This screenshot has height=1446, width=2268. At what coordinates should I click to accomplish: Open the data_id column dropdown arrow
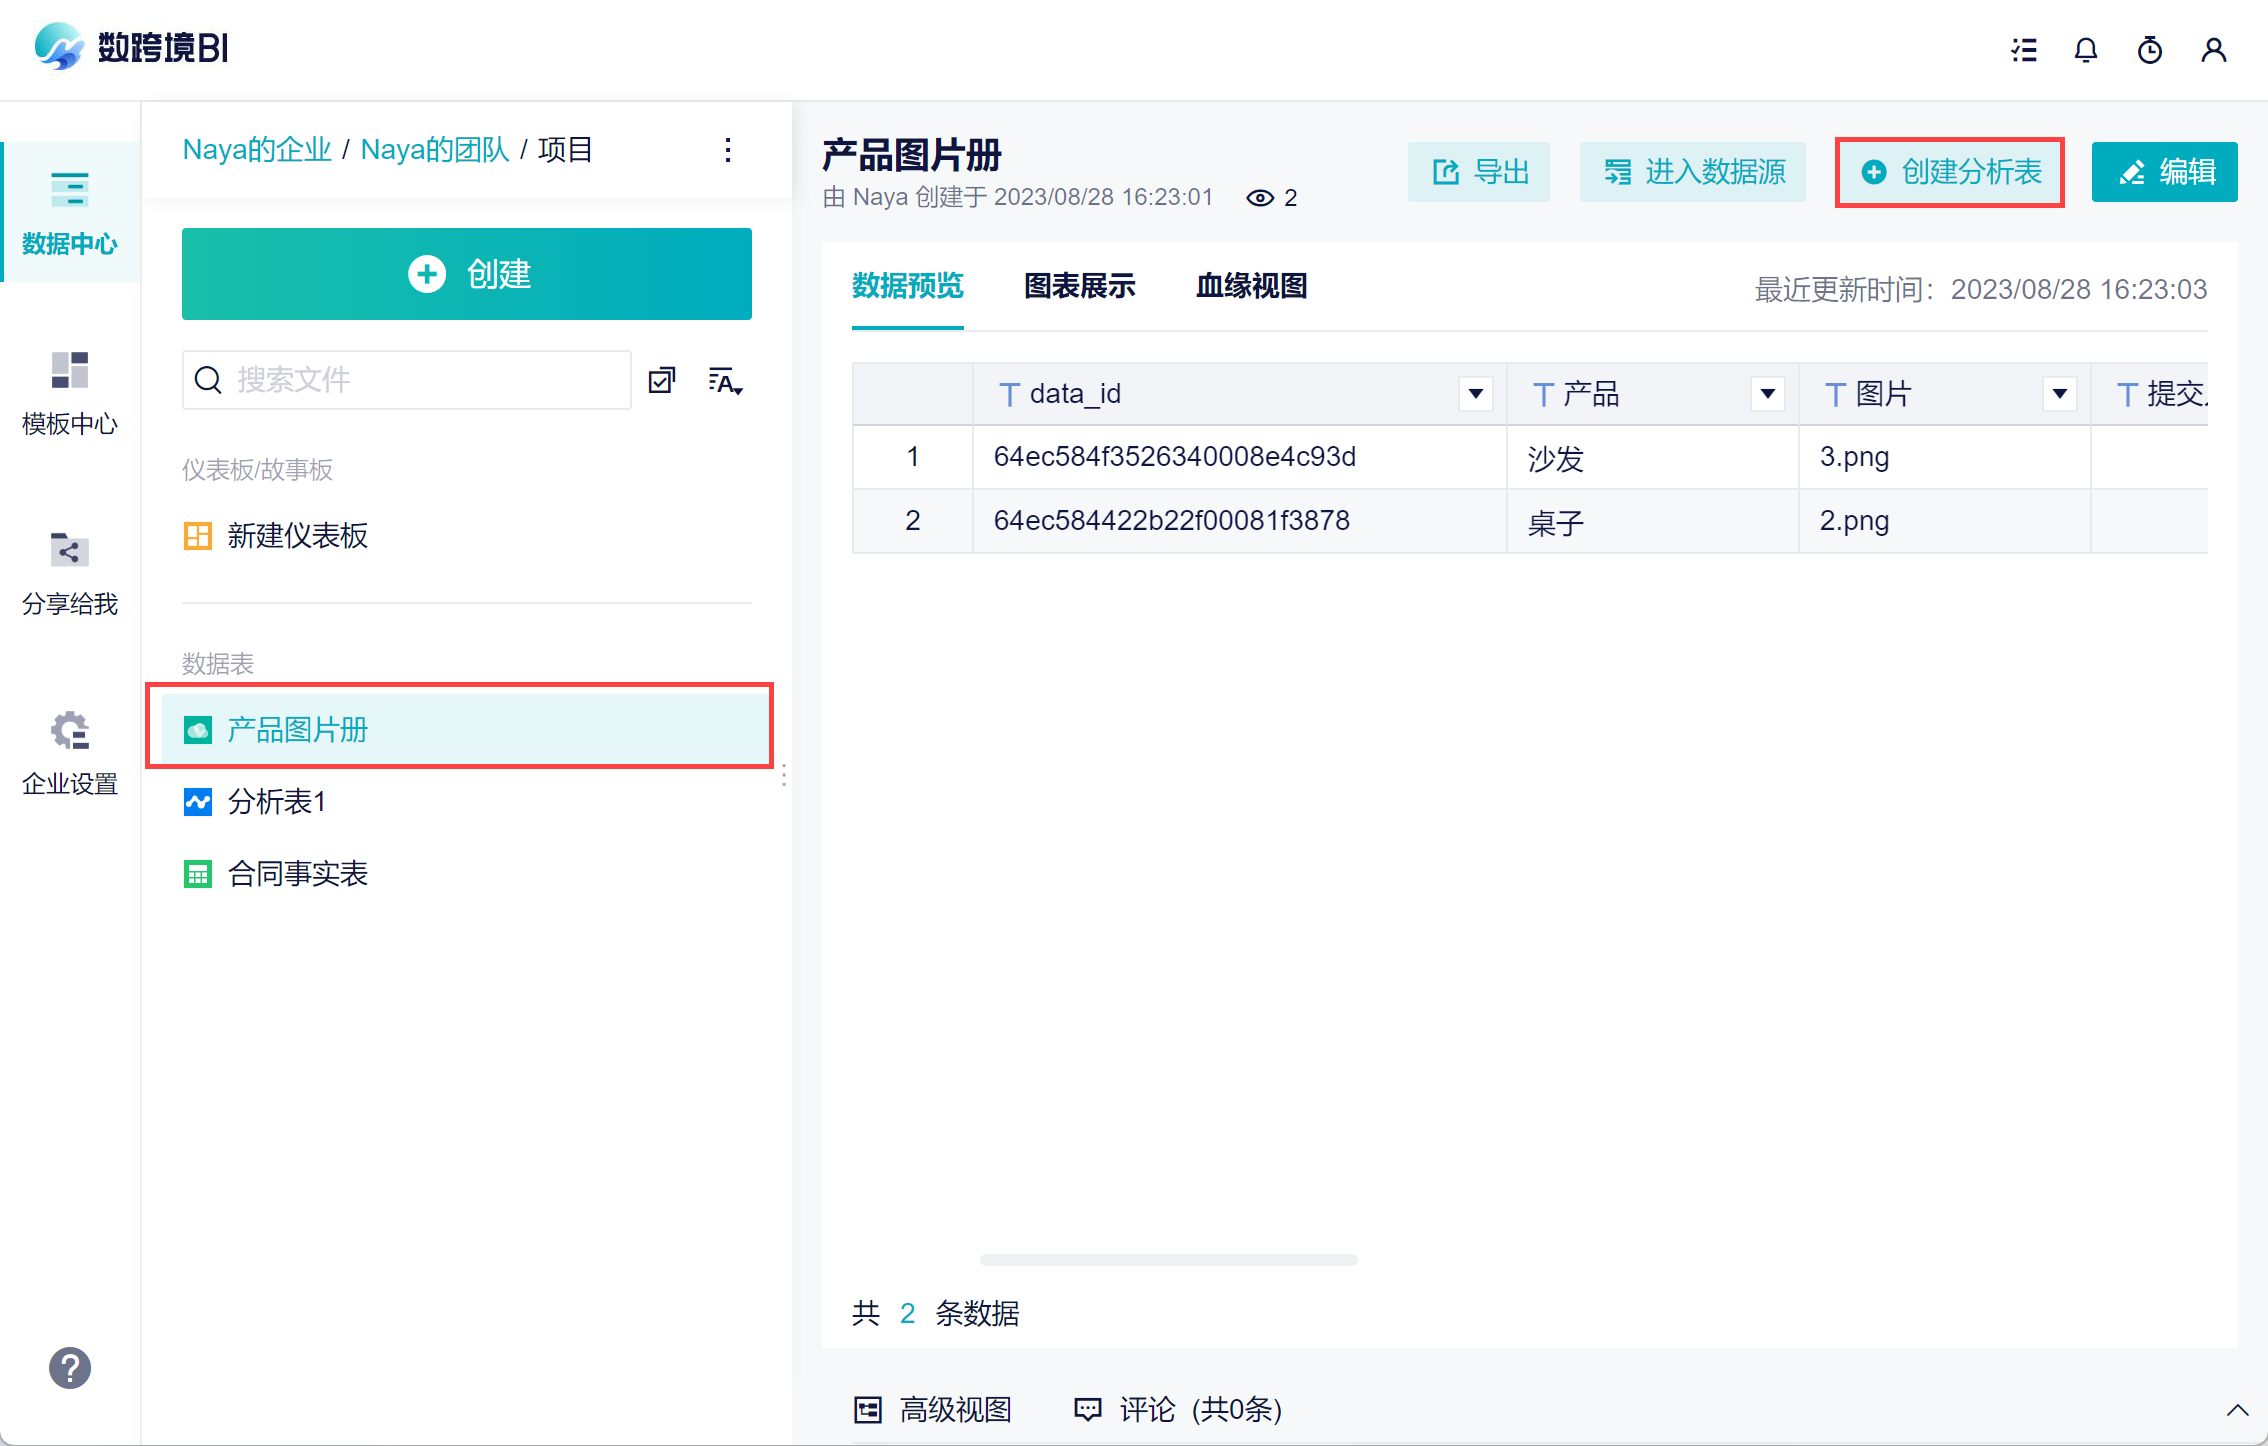(x=1475, y=394)
